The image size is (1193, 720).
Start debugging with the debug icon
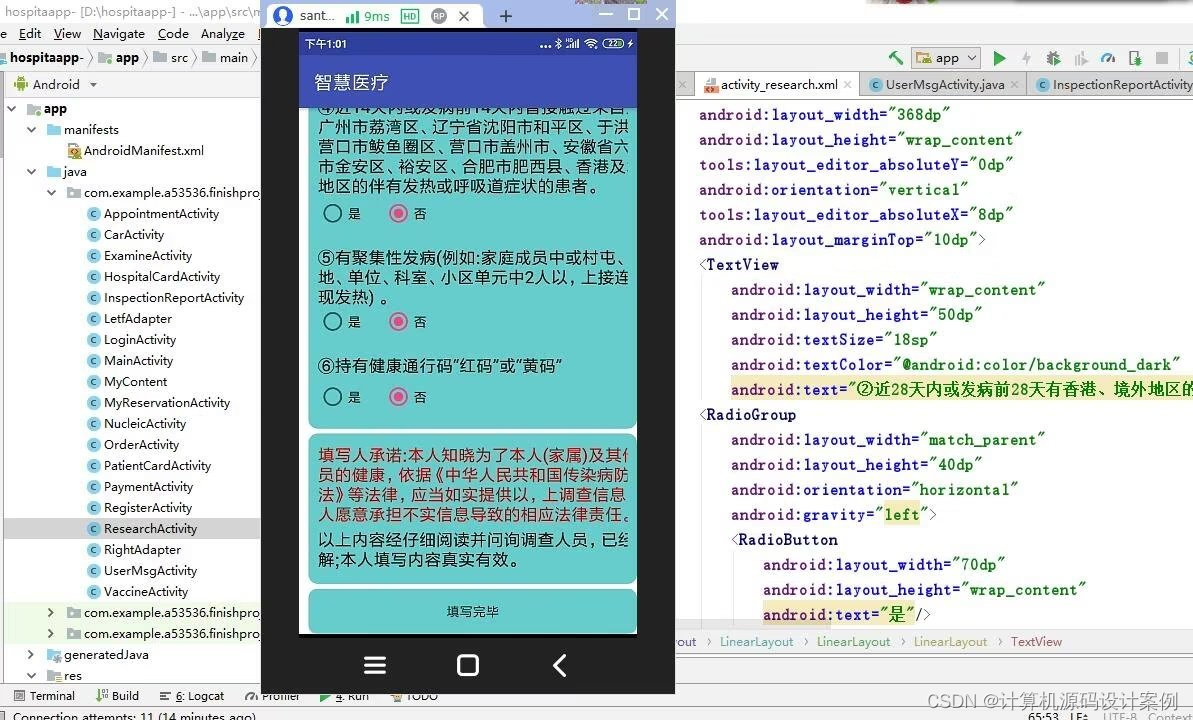click(x=1052, y=57)
